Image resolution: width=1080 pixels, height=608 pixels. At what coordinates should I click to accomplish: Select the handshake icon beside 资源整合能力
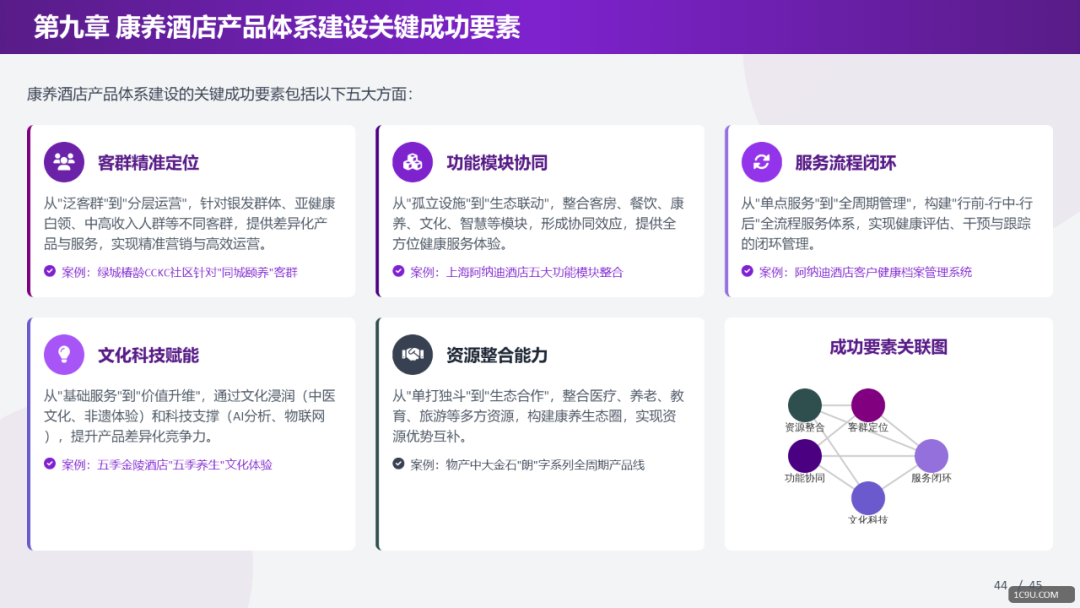tap(413, 355)
